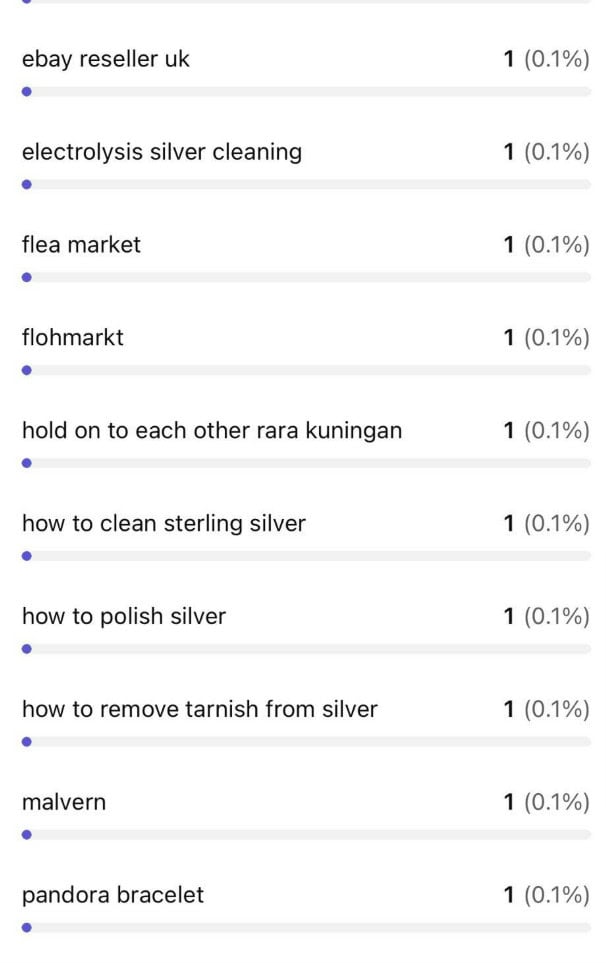Viewport: 606px width, 963px height.
Task: Select "how to remove tarnish from silver"
Action: 200,709
